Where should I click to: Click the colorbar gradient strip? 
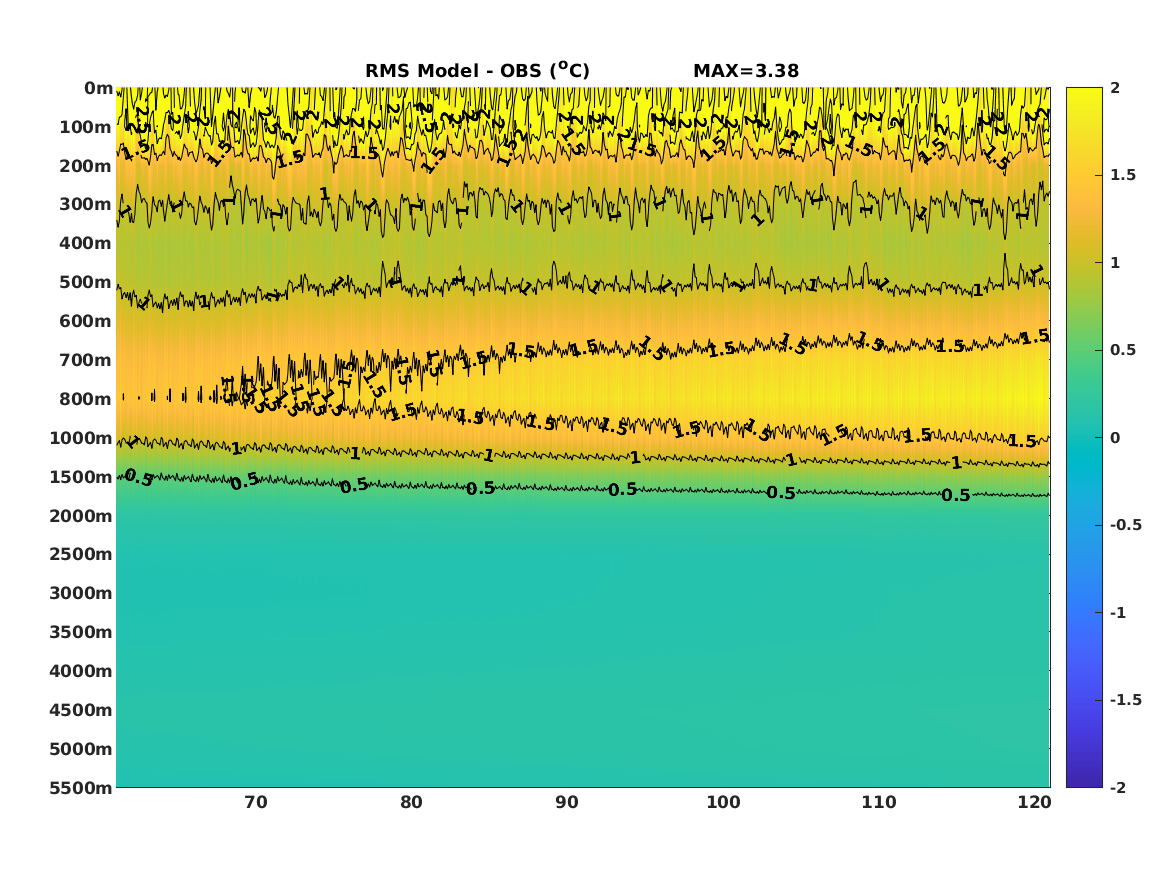coord(1084,438)
